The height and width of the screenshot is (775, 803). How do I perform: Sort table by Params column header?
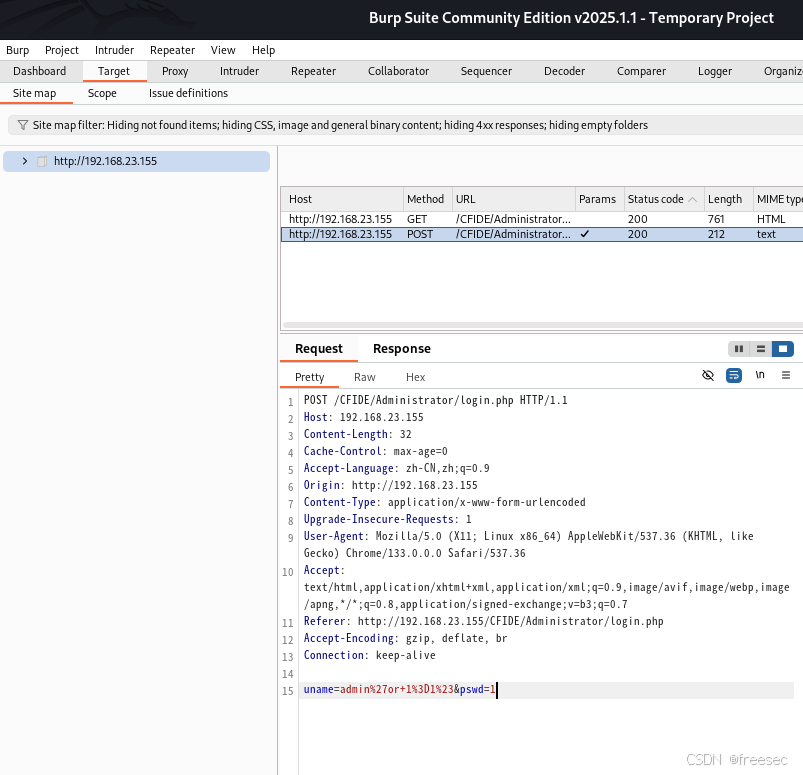pos(599,199)
